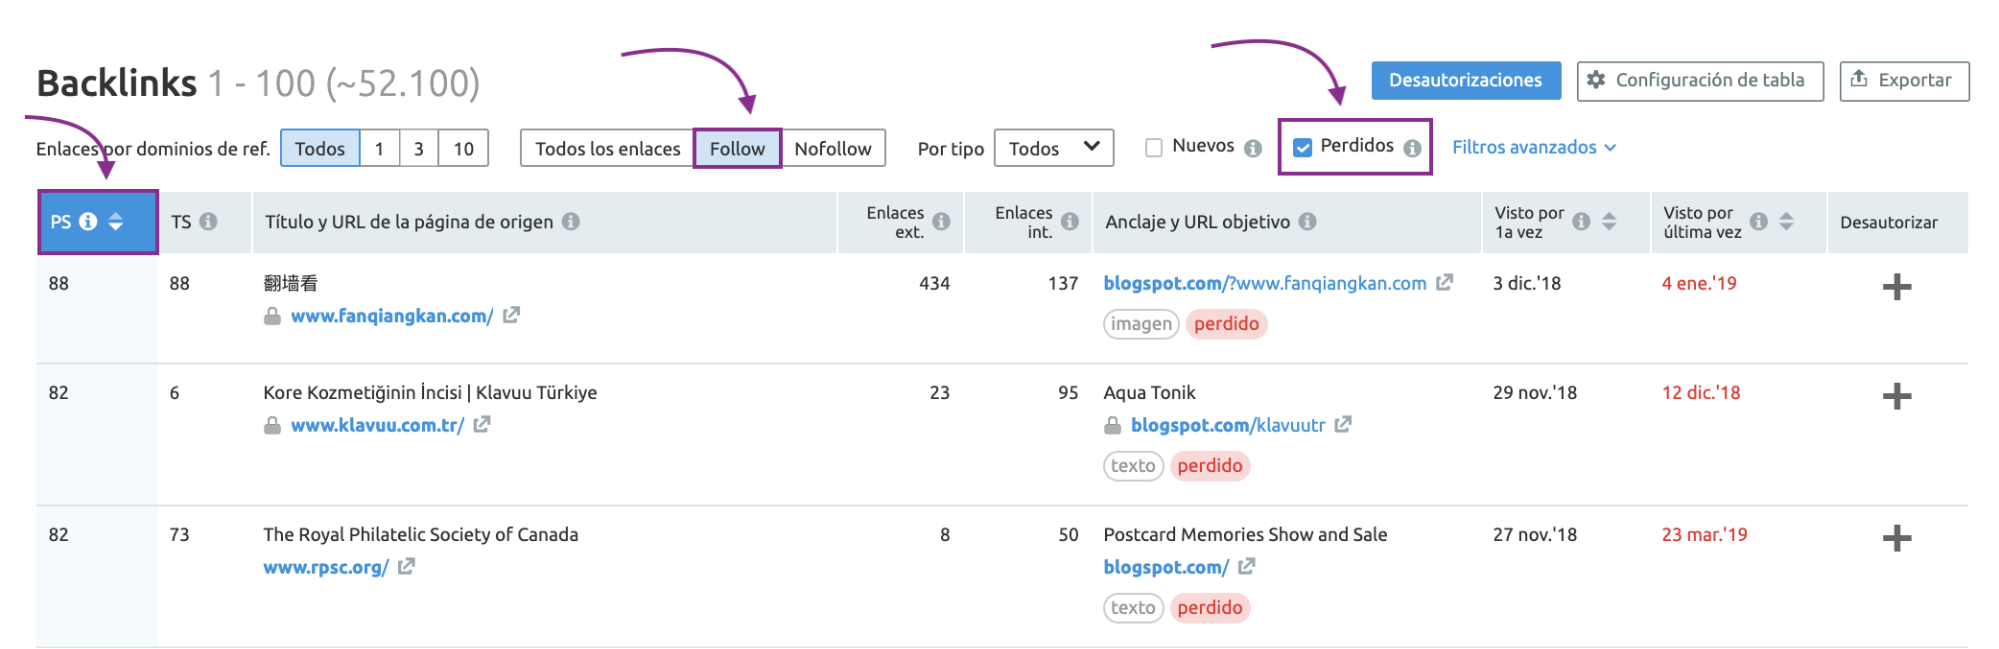Expand Filtros avanzados
The height and width of the screenshot is (649, 1999).
(1534, 147)
